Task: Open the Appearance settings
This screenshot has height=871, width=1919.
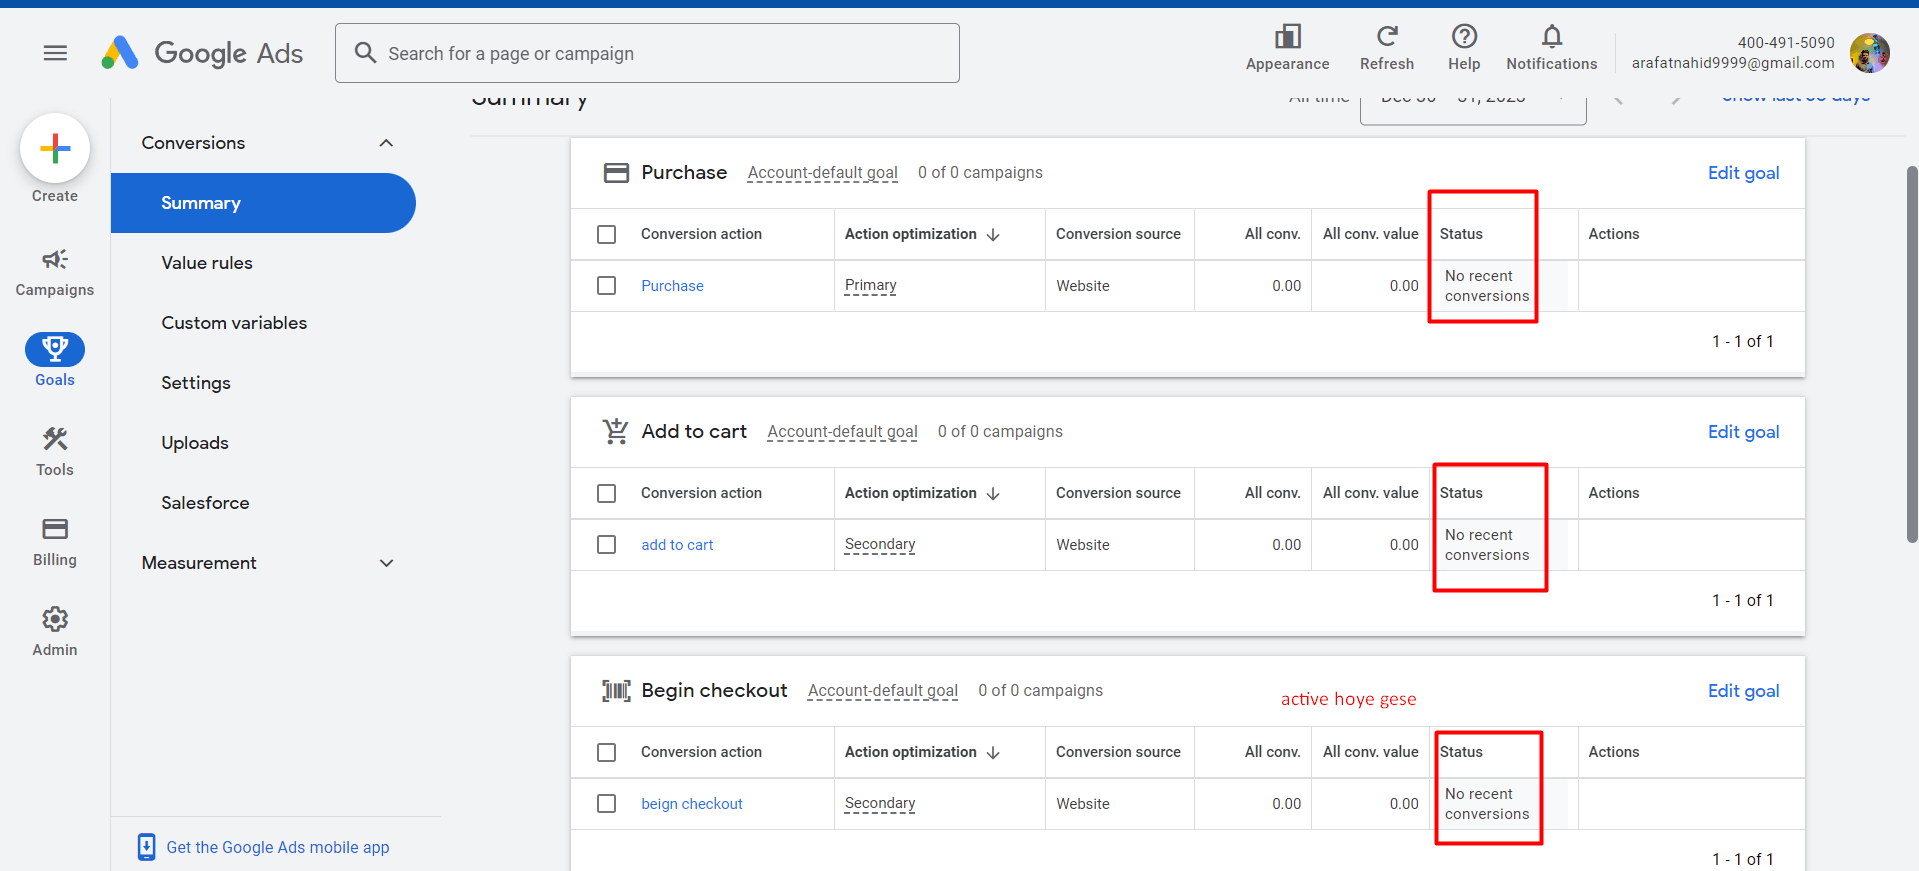Action: [x=1287, y=48]
